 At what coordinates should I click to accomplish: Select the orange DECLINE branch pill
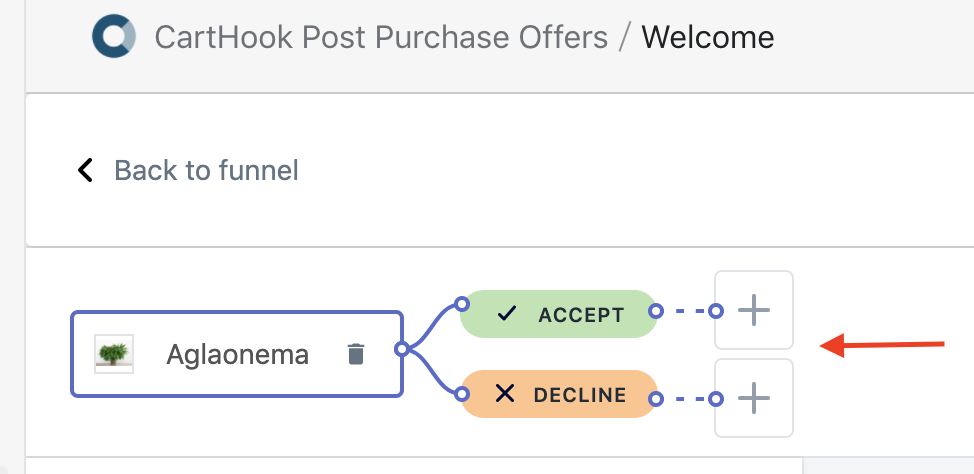tap(580, 394)
